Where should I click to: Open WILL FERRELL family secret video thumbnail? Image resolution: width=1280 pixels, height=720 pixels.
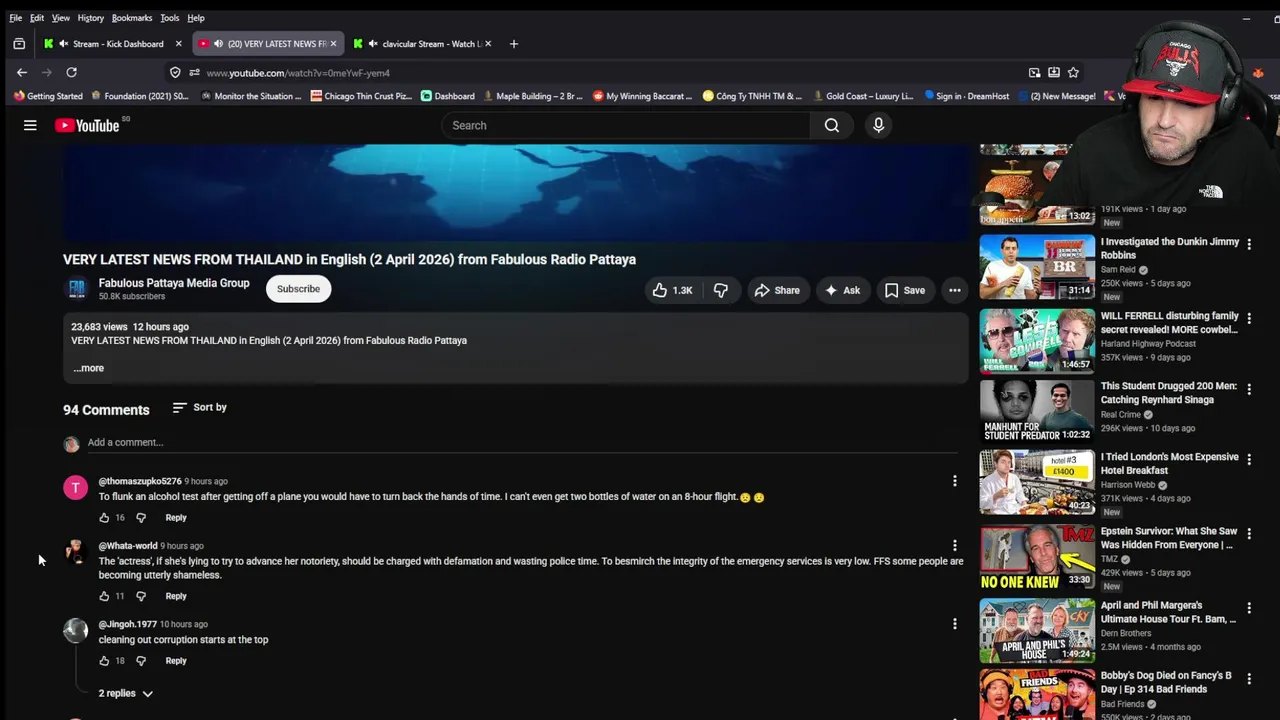[x=1037, y=341]
